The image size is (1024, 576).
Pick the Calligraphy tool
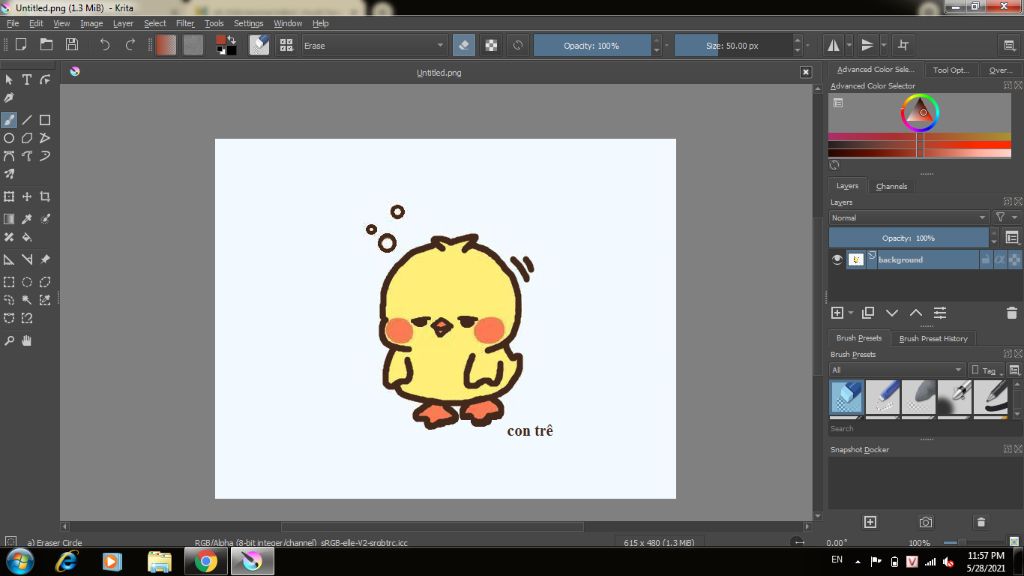point(8,98)
